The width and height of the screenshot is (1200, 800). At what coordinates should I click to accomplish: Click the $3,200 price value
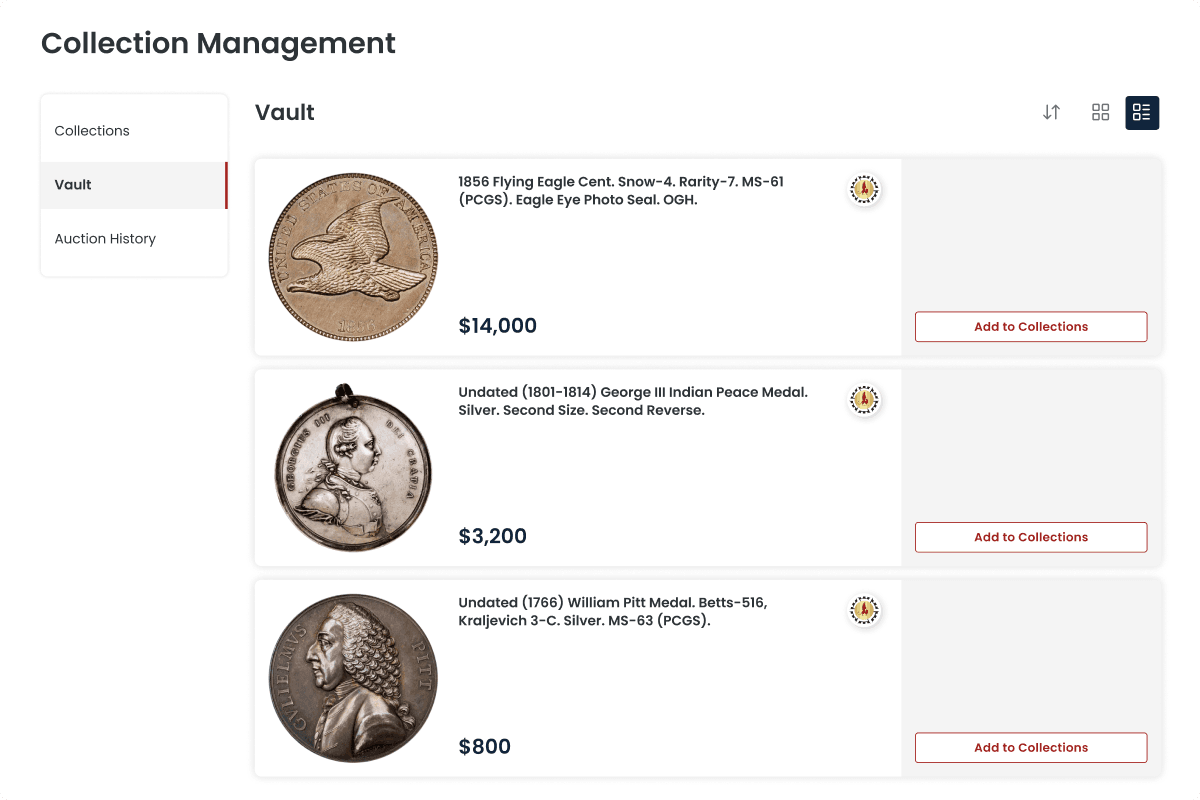pos(493,536)
